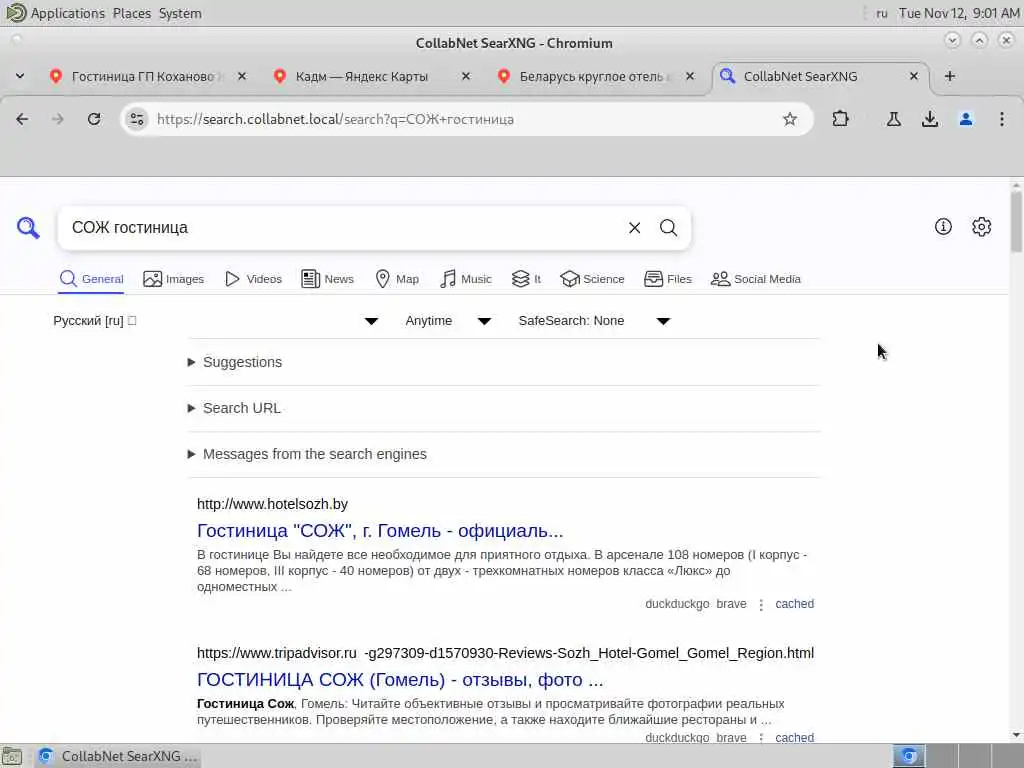Screen dimensions: 1024x768
Task: Open the Places menu
Action: [x=131, y=13]
